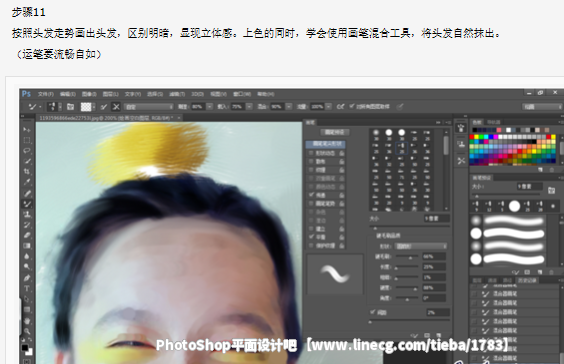Click the 间距 spacing percent field

[438, 313]
